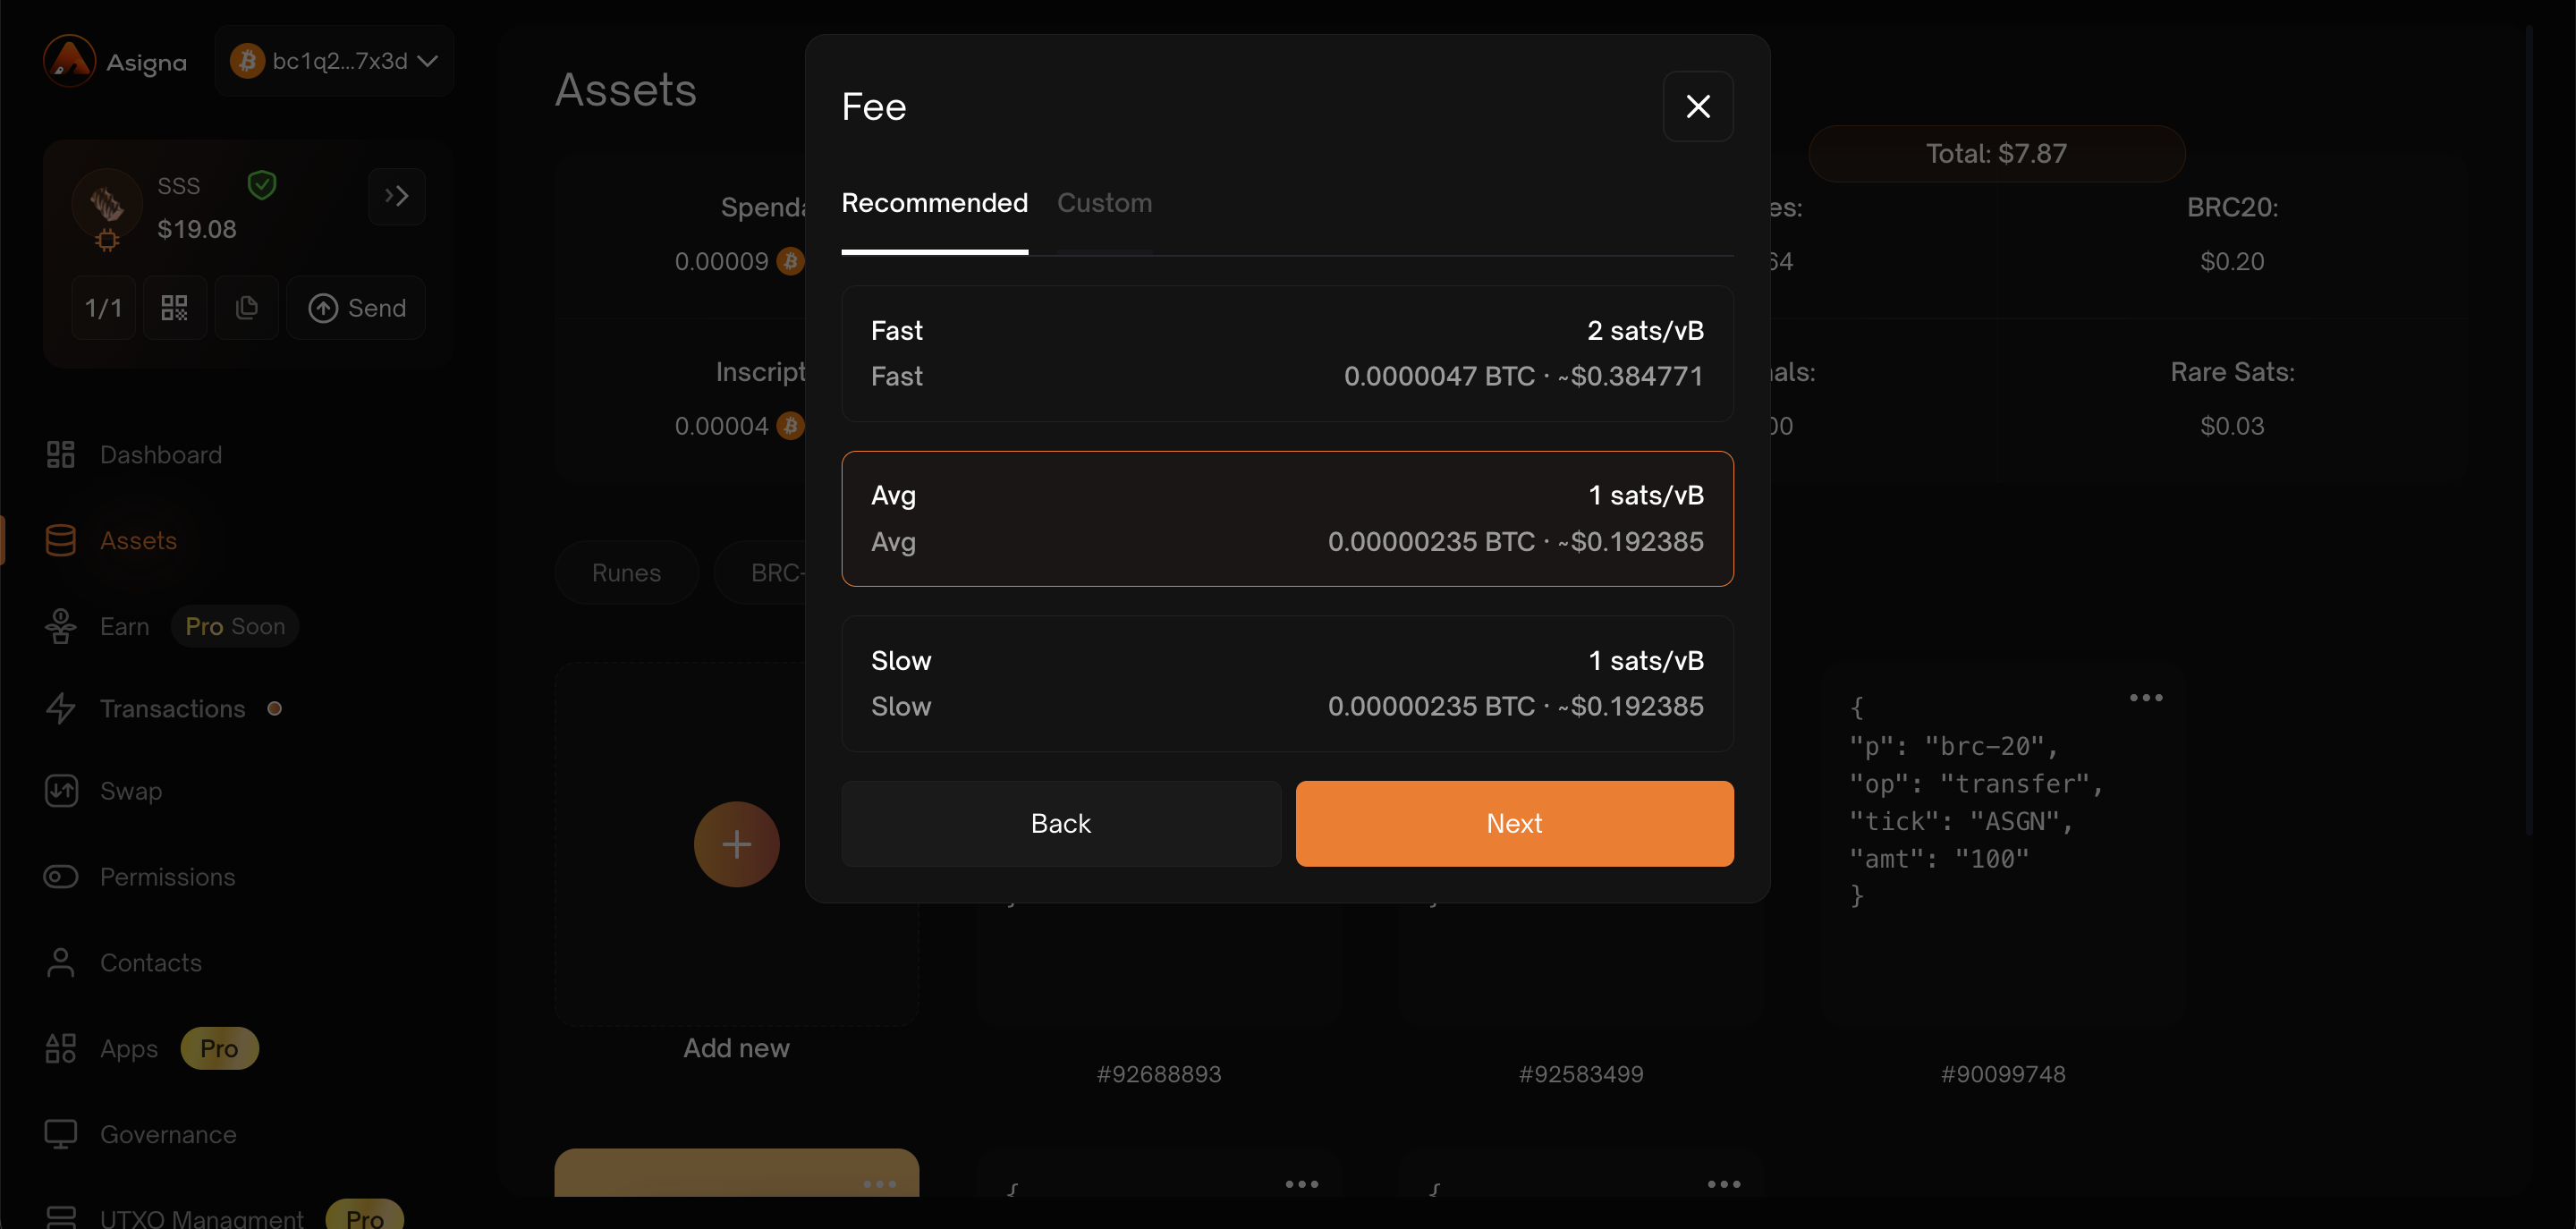Open the Permissions sidebar icon
The height and width of the screenshot is (1229, 2576).
pyautogui.click(x=60, y=877)
